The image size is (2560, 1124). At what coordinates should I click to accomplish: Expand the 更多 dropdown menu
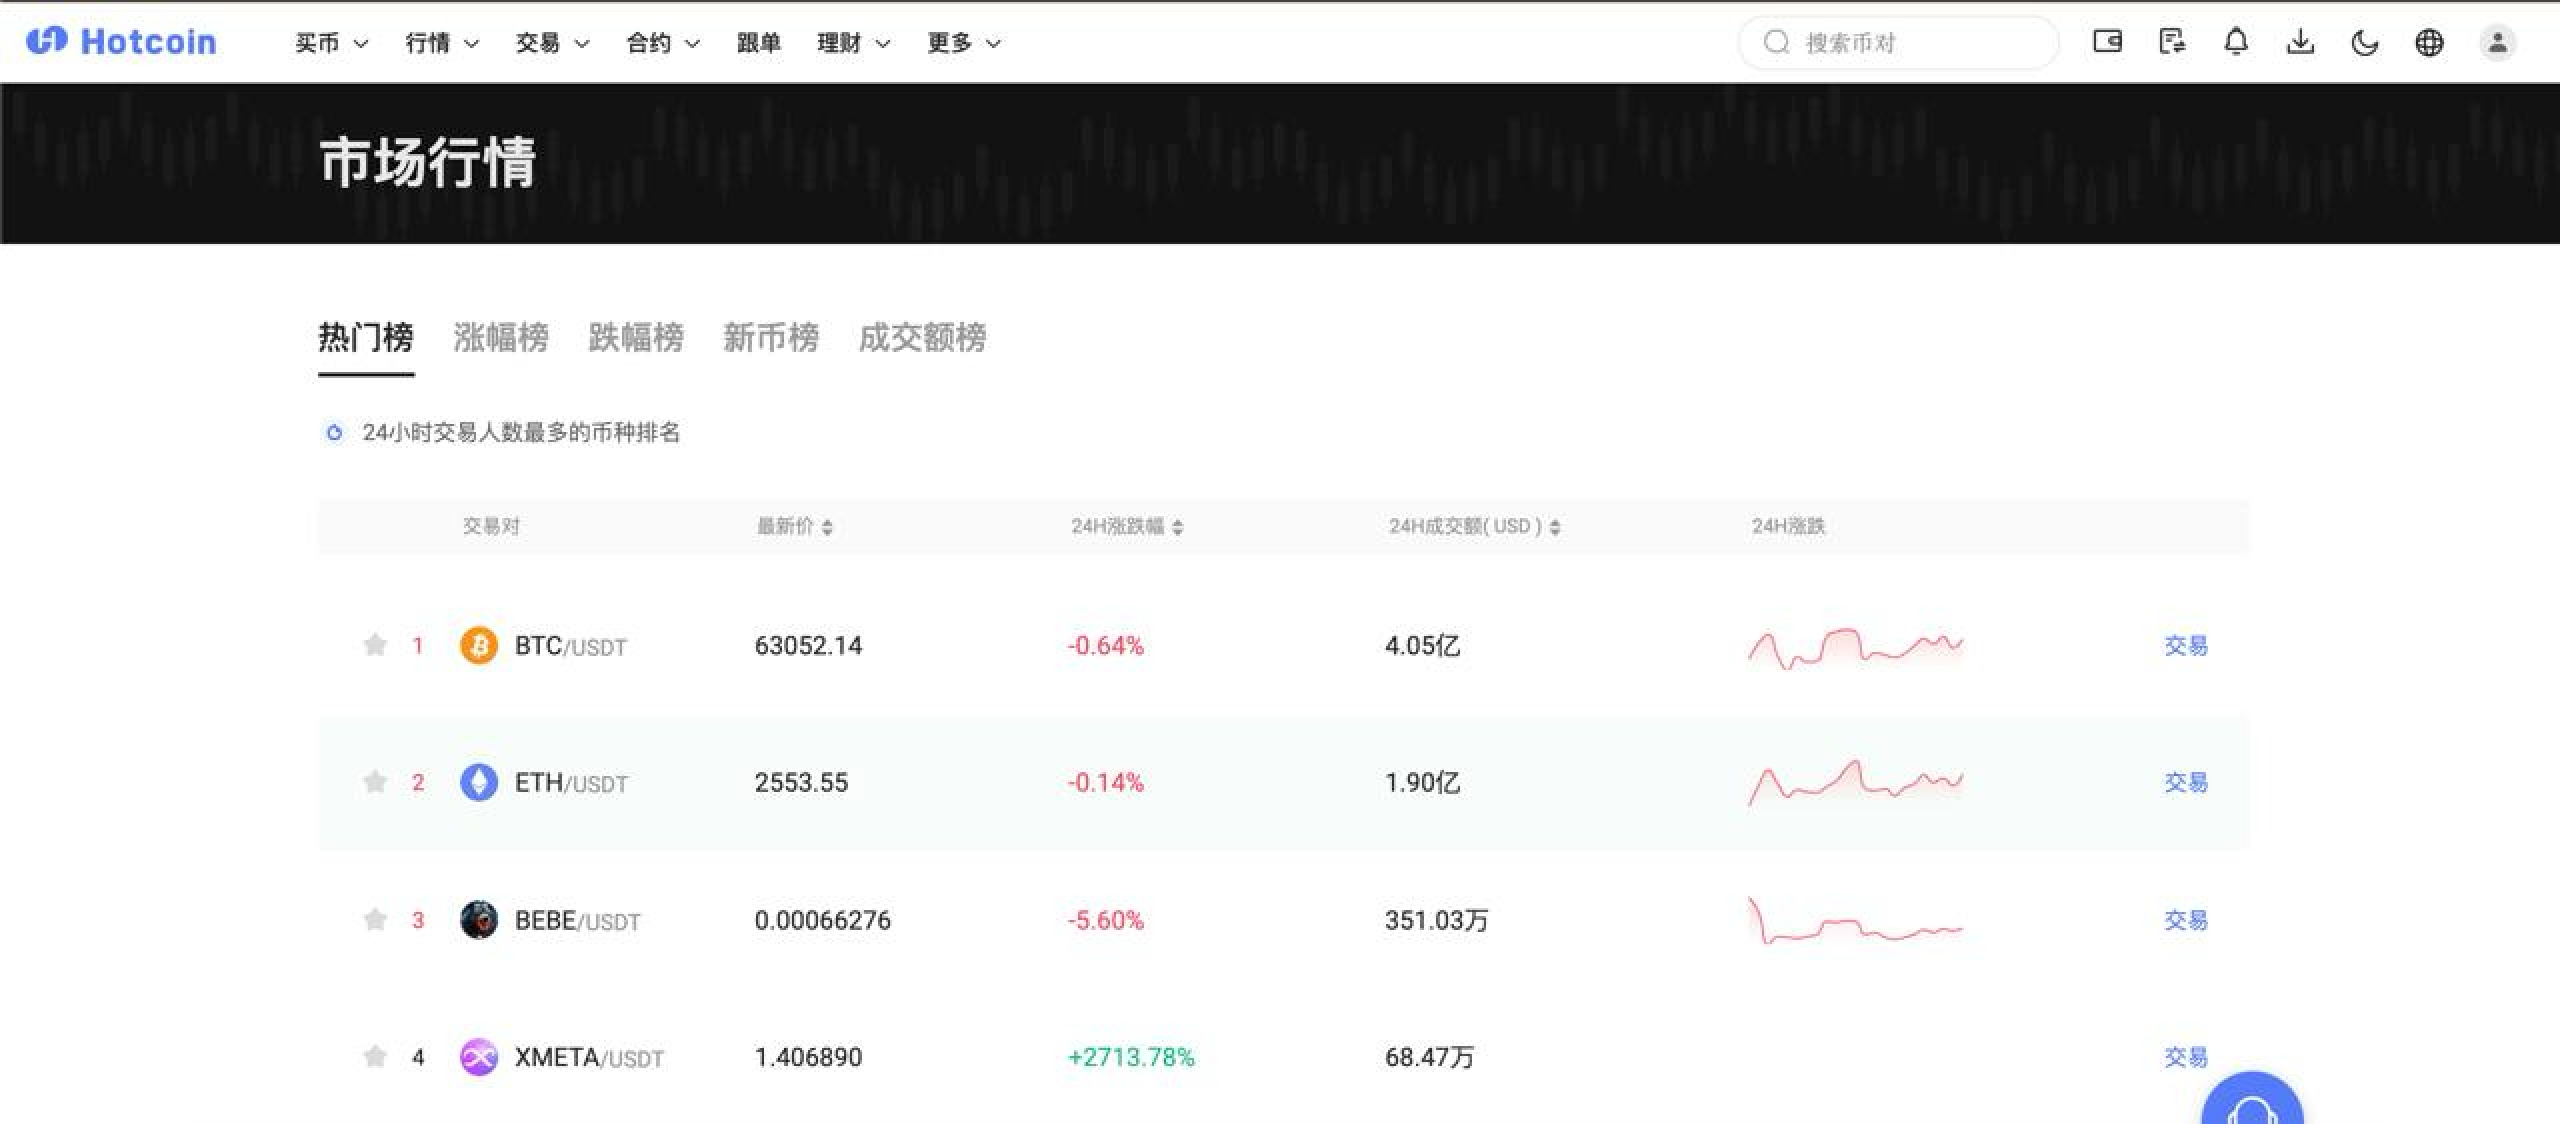[x=963, y=43]
